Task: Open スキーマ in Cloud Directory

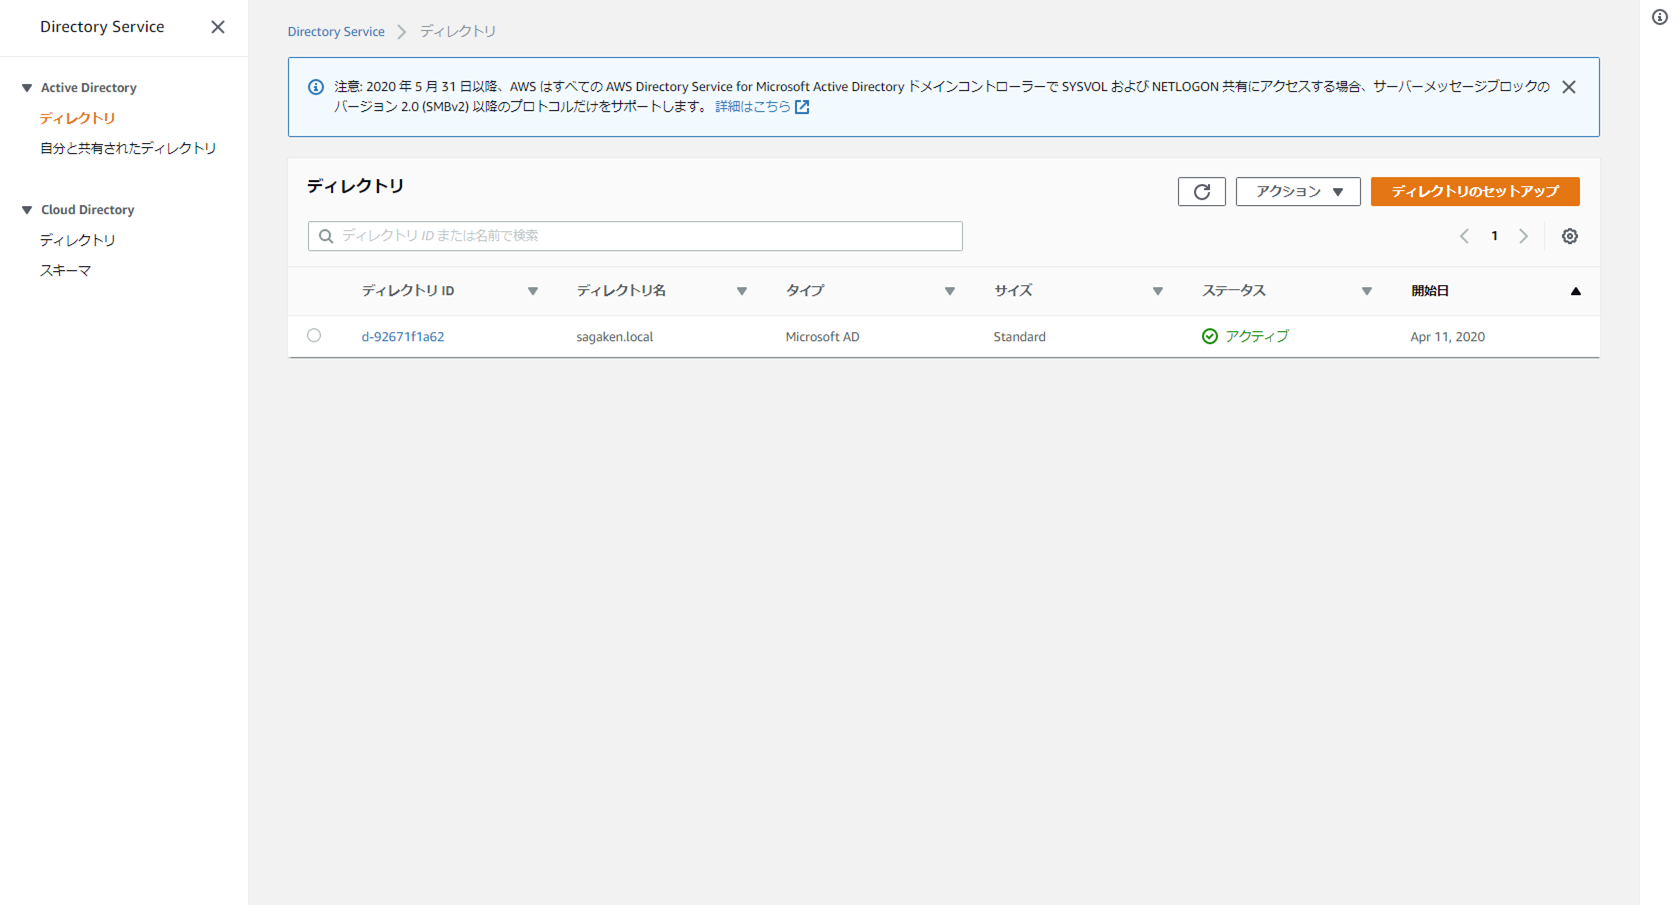Action: coord(66,270)
